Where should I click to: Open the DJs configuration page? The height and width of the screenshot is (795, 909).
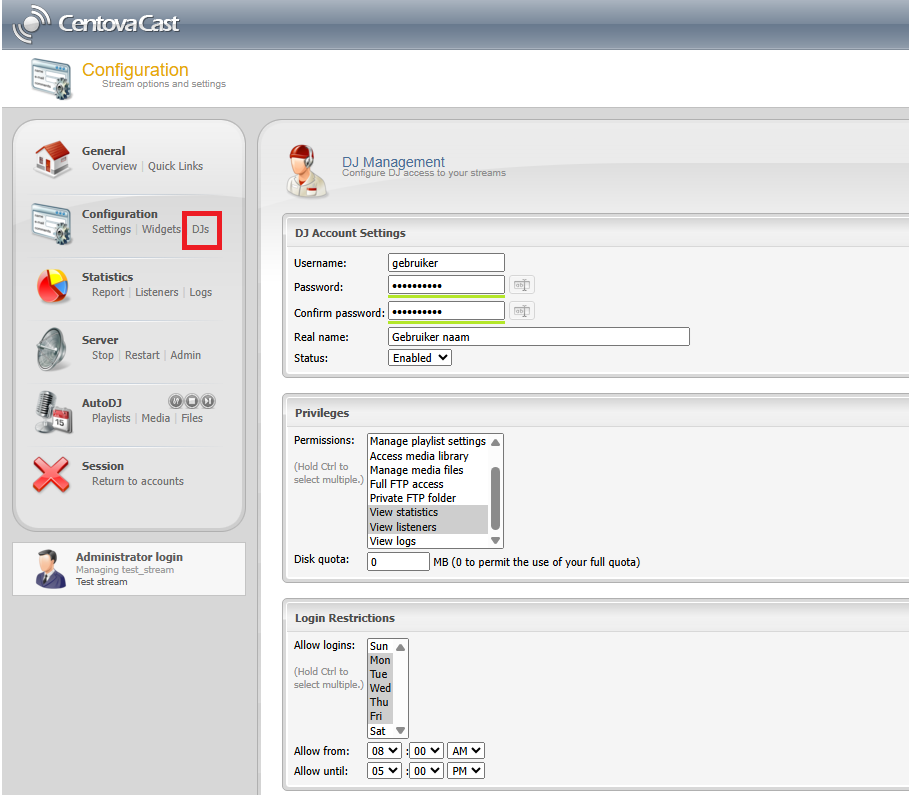(201, 229)
